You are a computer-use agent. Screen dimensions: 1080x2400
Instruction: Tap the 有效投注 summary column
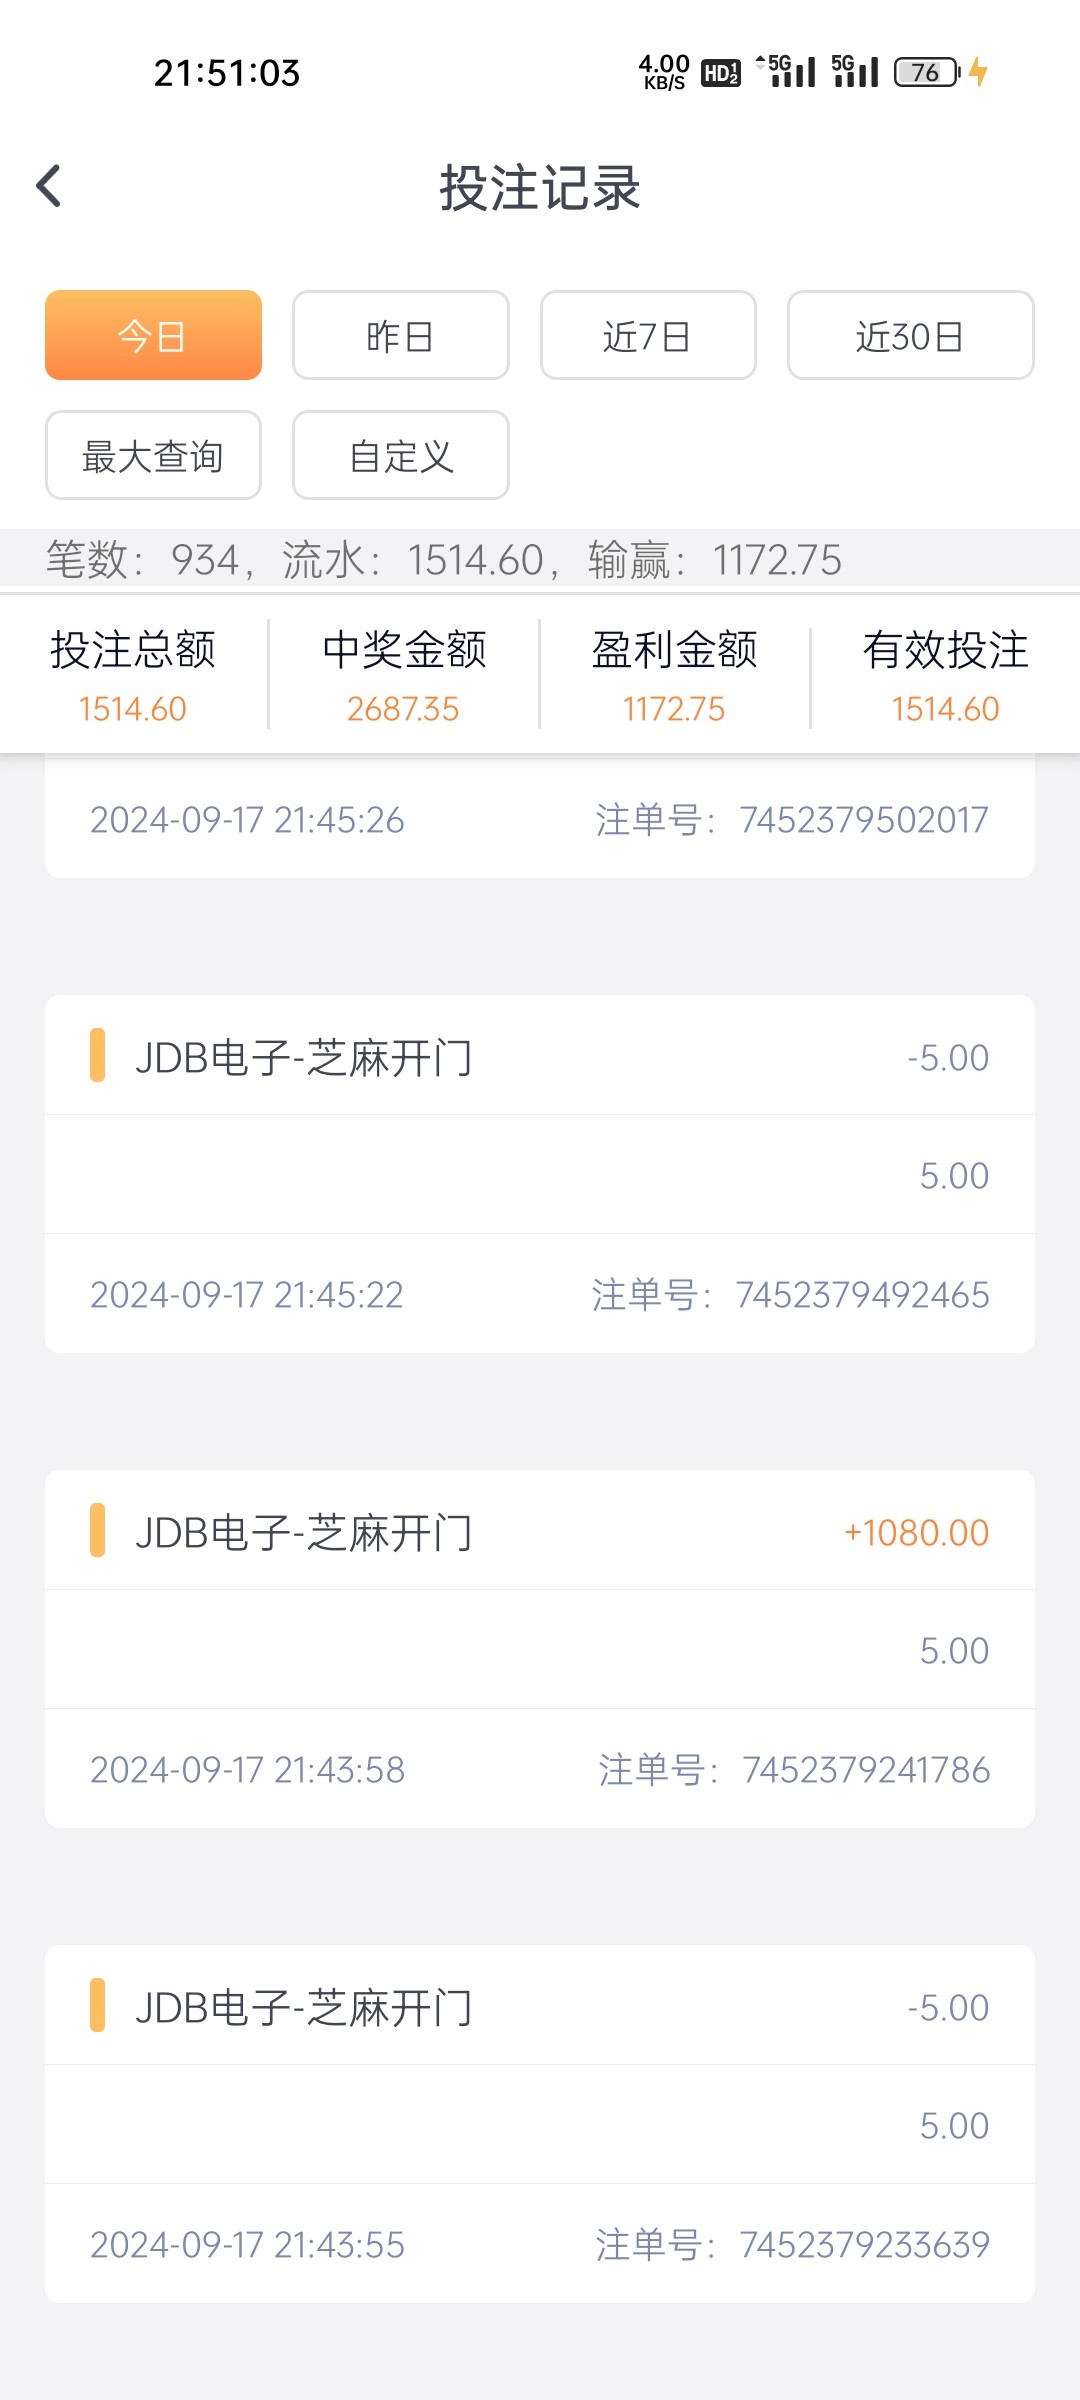click(945, 676)
